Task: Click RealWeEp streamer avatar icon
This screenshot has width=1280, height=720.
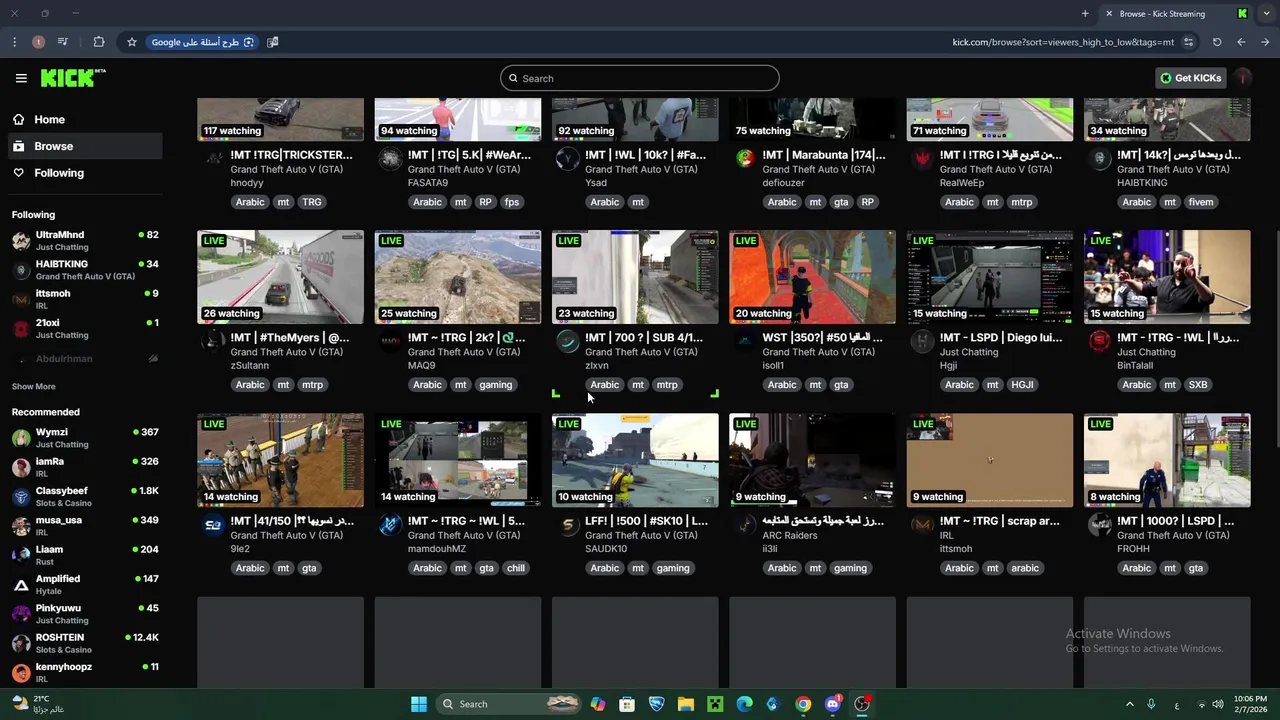Action: [x=922, y=159]
